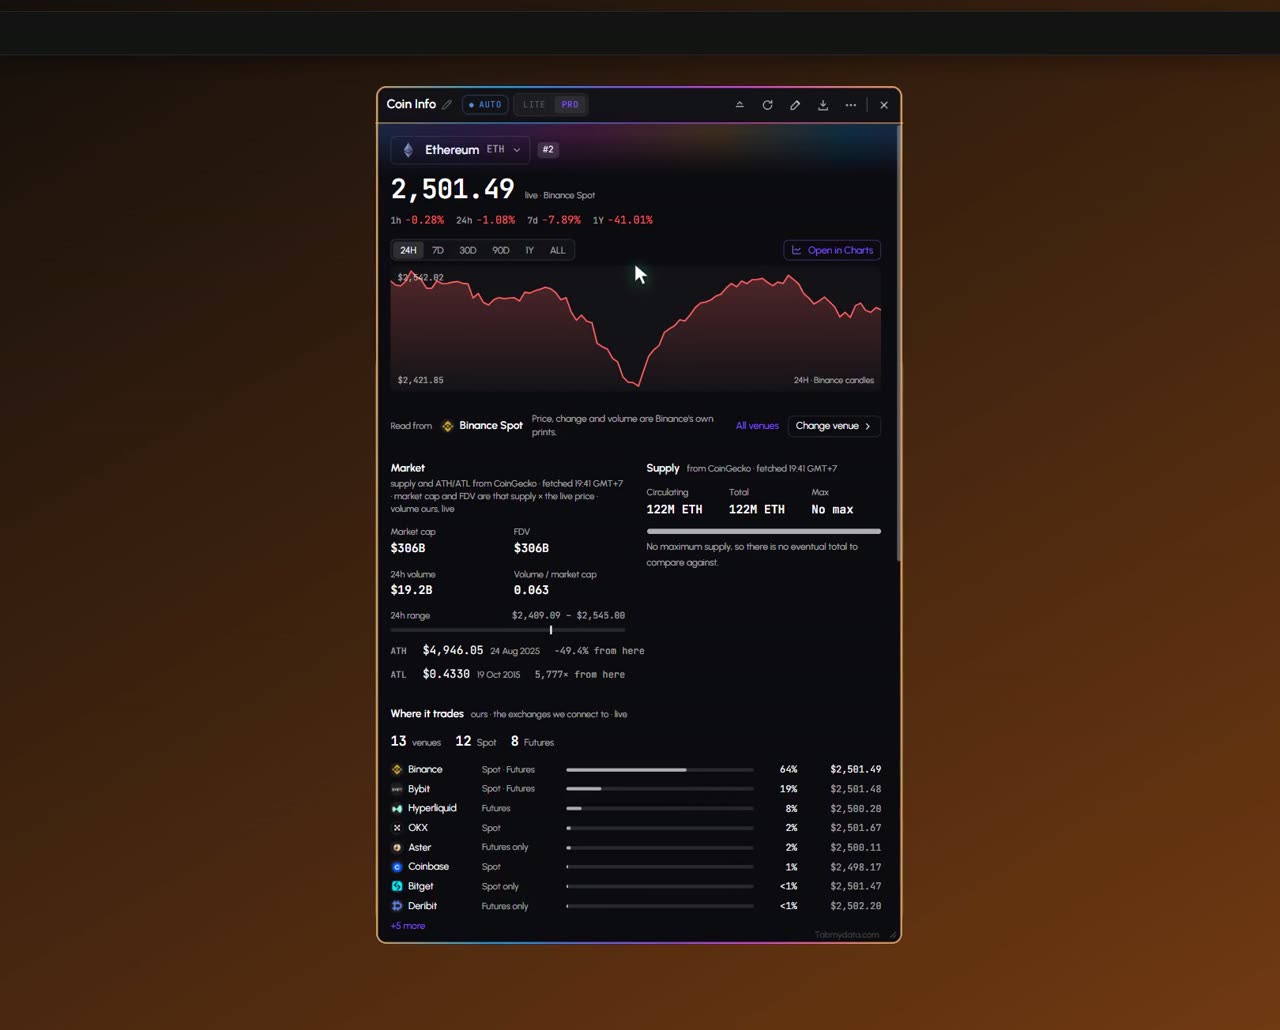1280x1030 pixels.
Task: Click the Open in Charts button
Action: coord(832,251)
